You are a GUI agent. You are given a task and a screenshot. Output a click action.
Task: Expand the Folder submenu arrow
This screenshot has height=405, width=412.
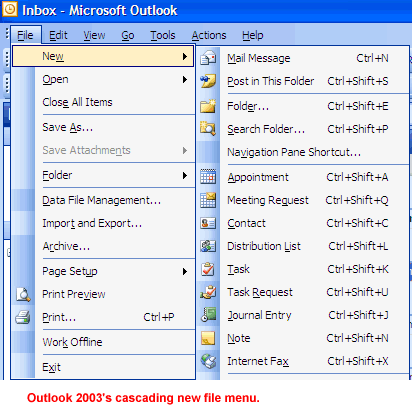pos(185,175)
